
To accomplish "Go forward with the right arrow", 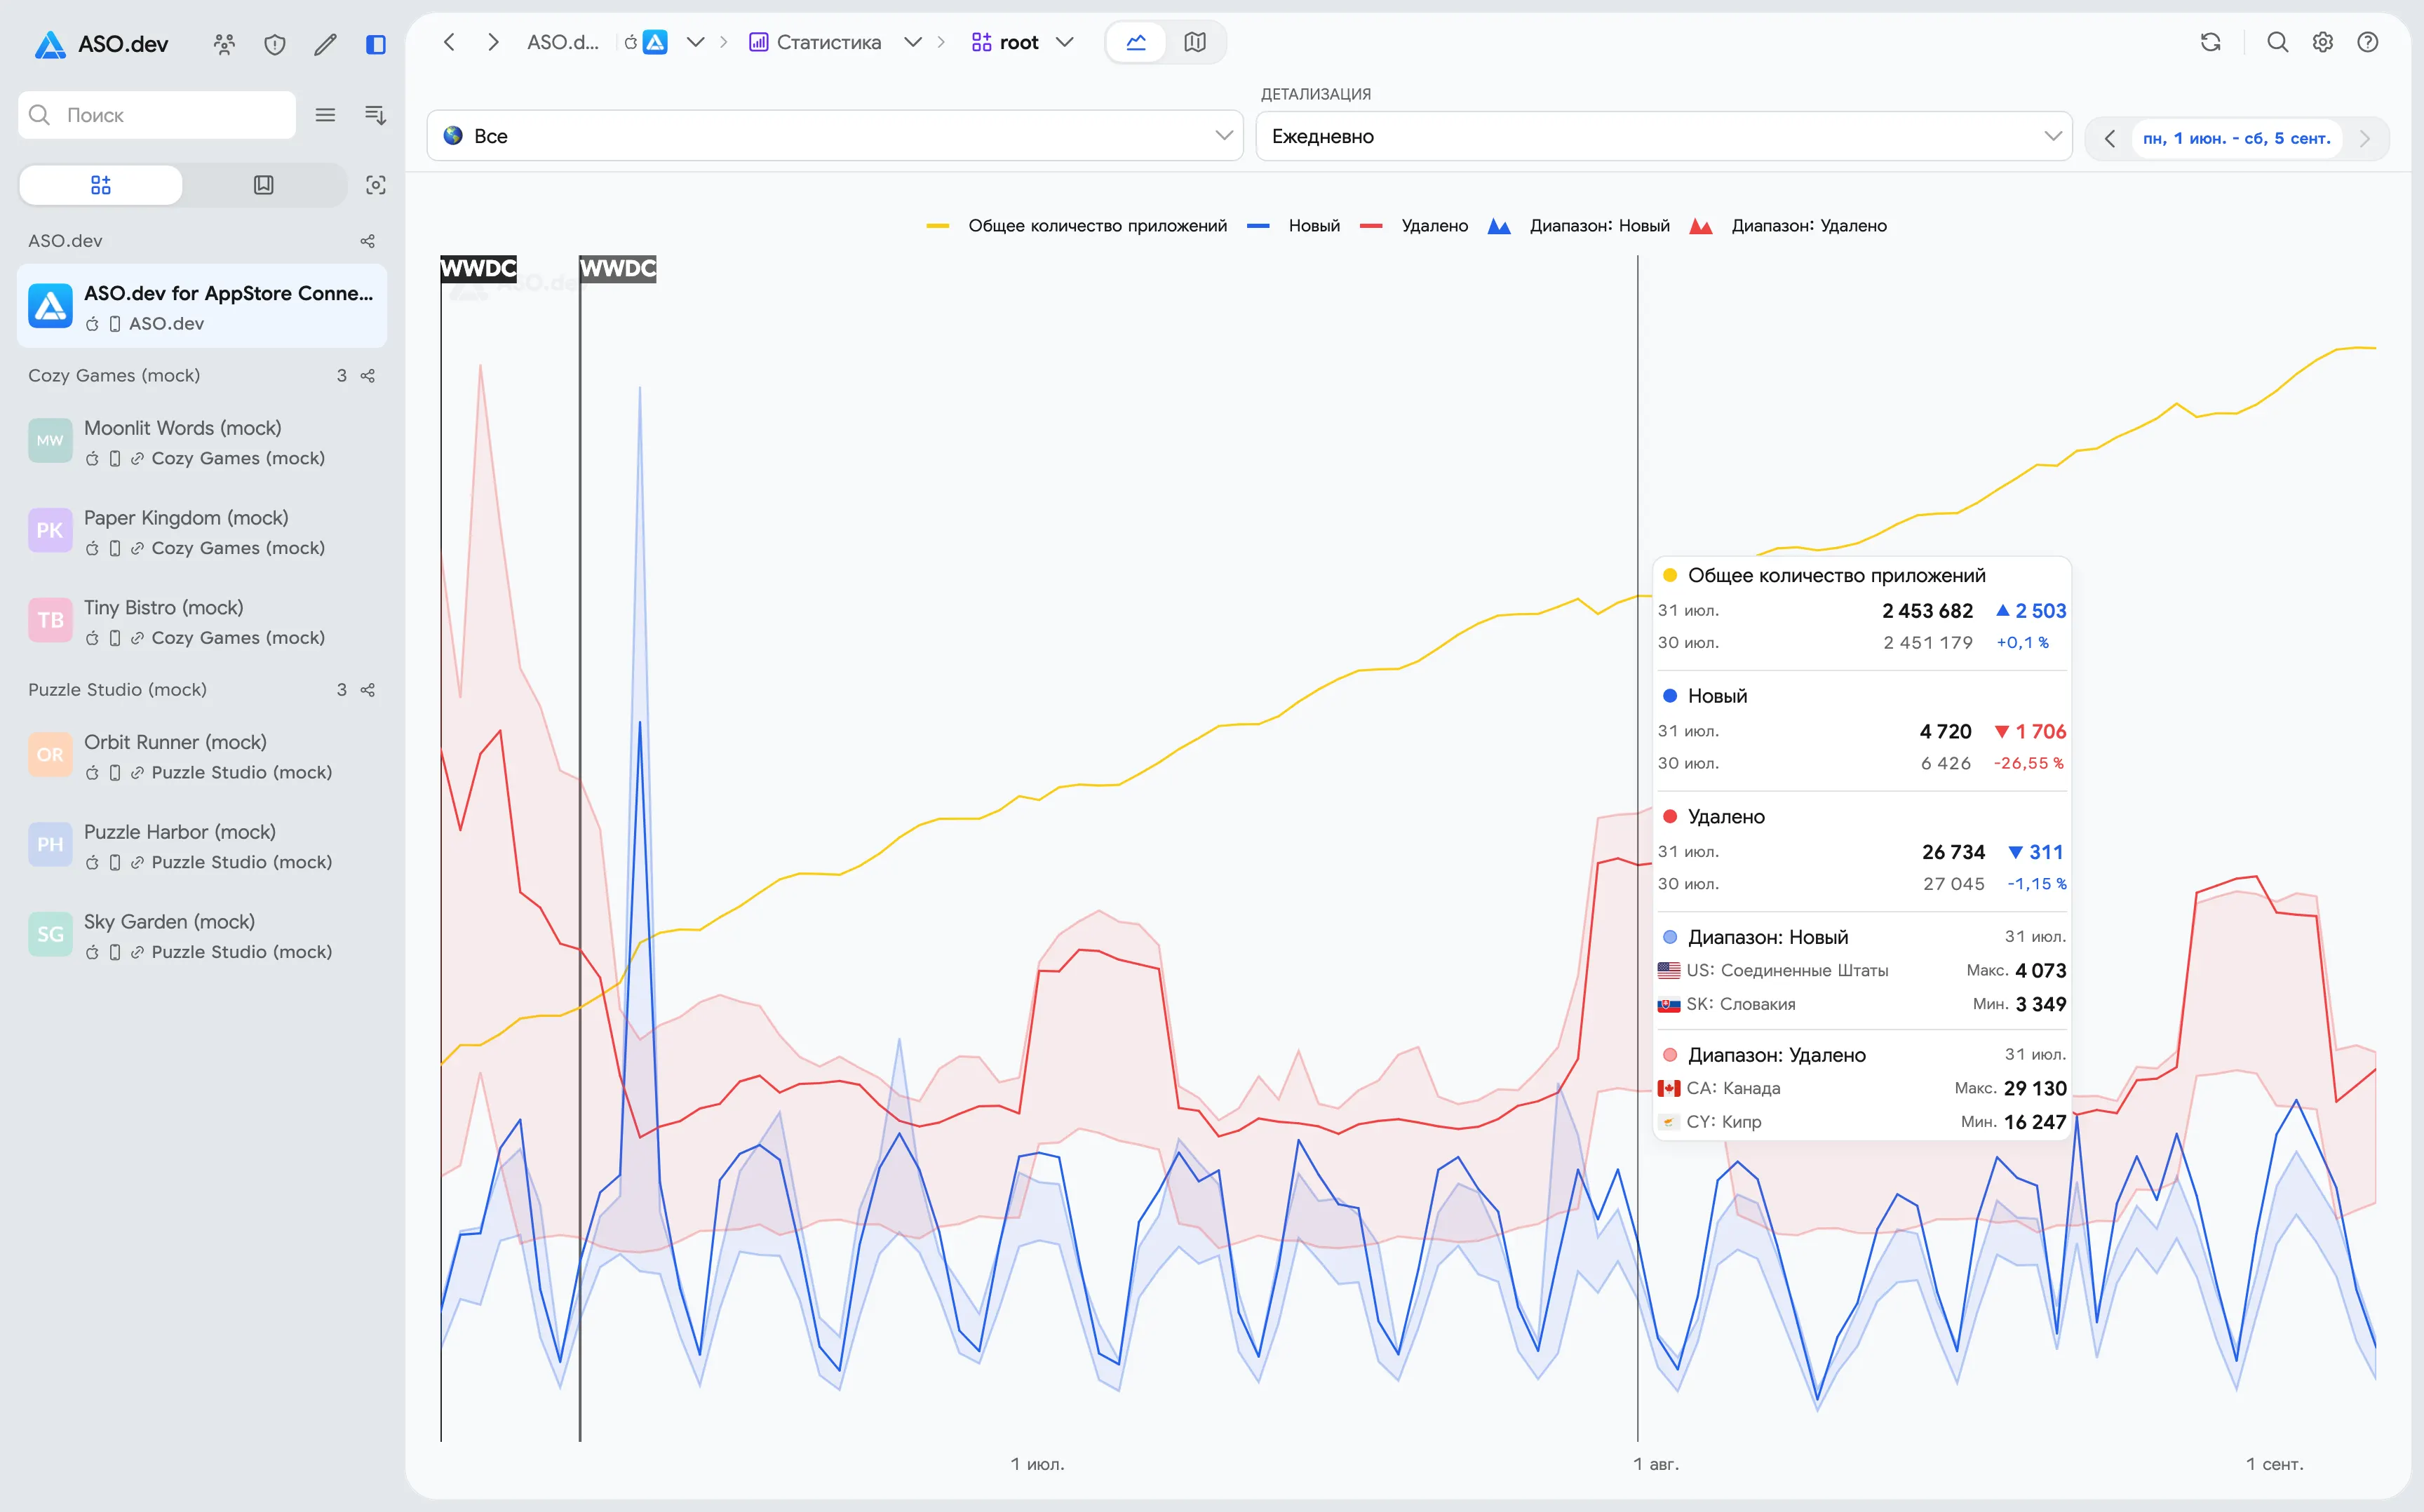I will 493,42.
